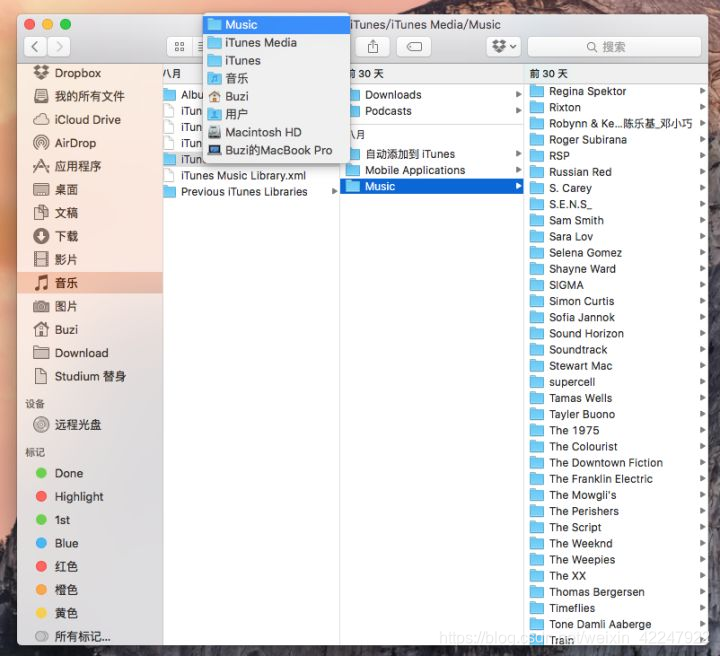The width and height of the screenshot is (720, 656).
Task: Select the Timeflies folder
Action: [x=617, y=608]
